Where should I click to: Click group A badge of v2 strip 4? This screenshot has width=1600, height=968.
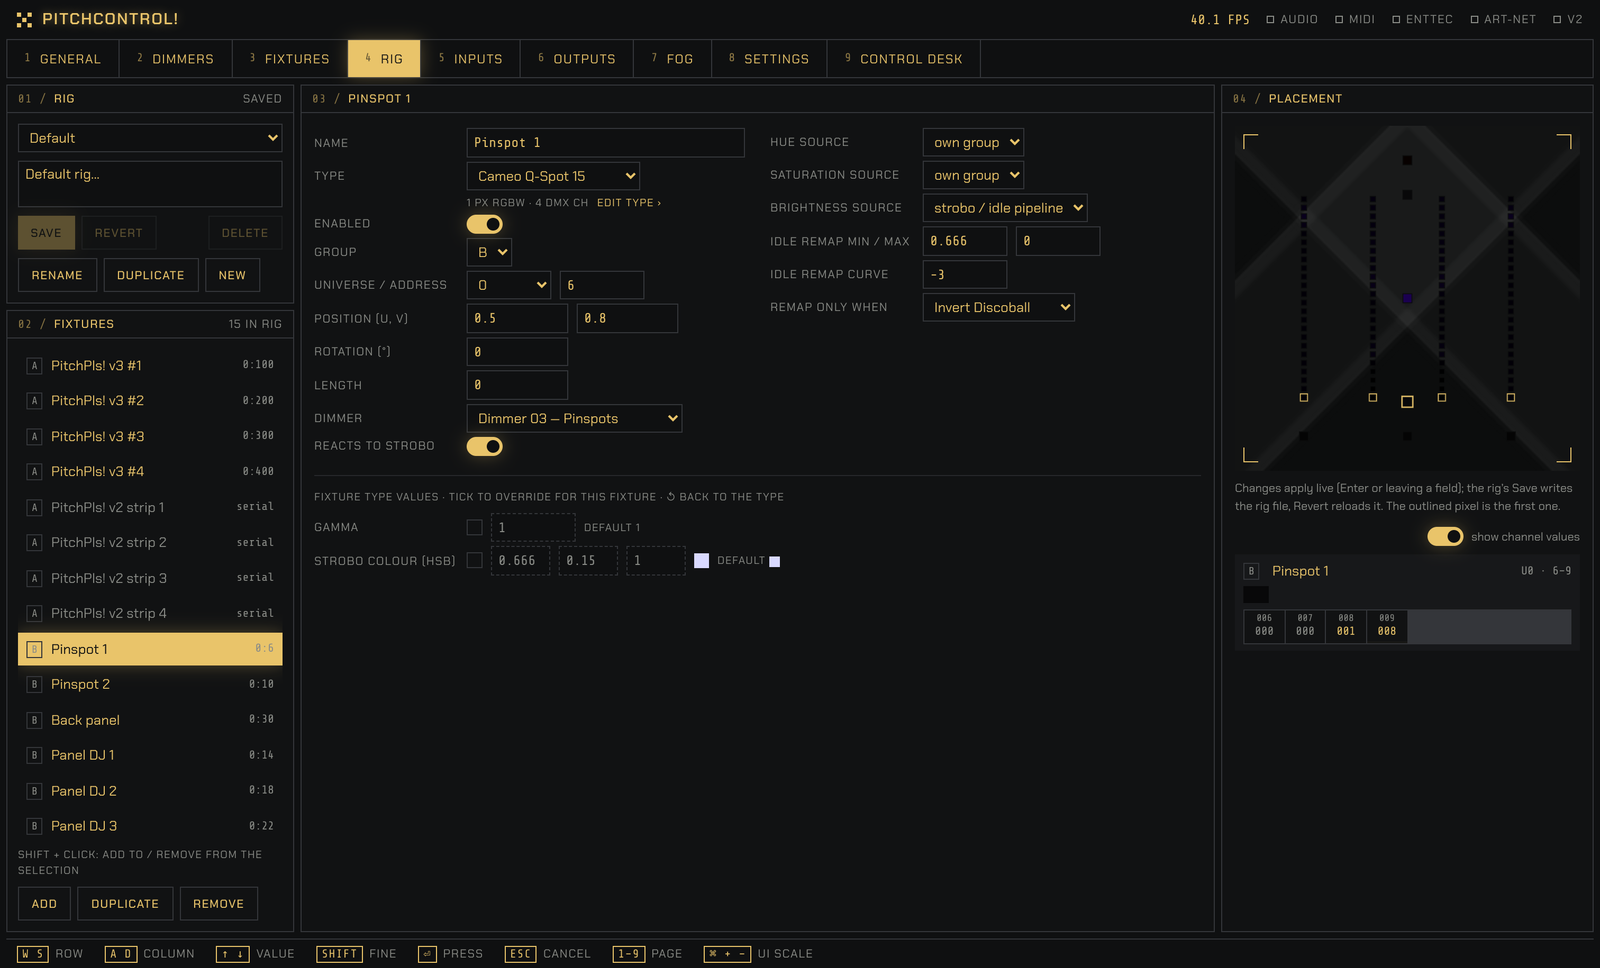(x=34, y=614)
